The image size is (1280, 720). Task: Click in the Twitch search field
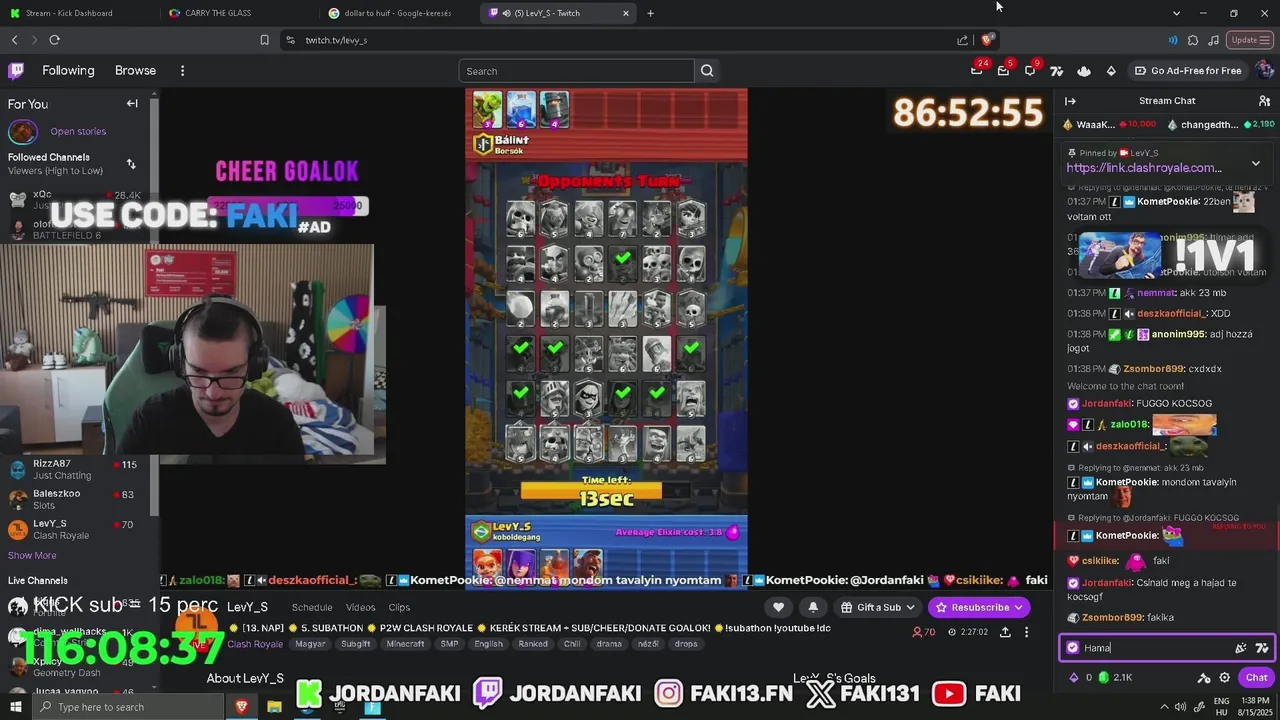(x=576, y=71)
